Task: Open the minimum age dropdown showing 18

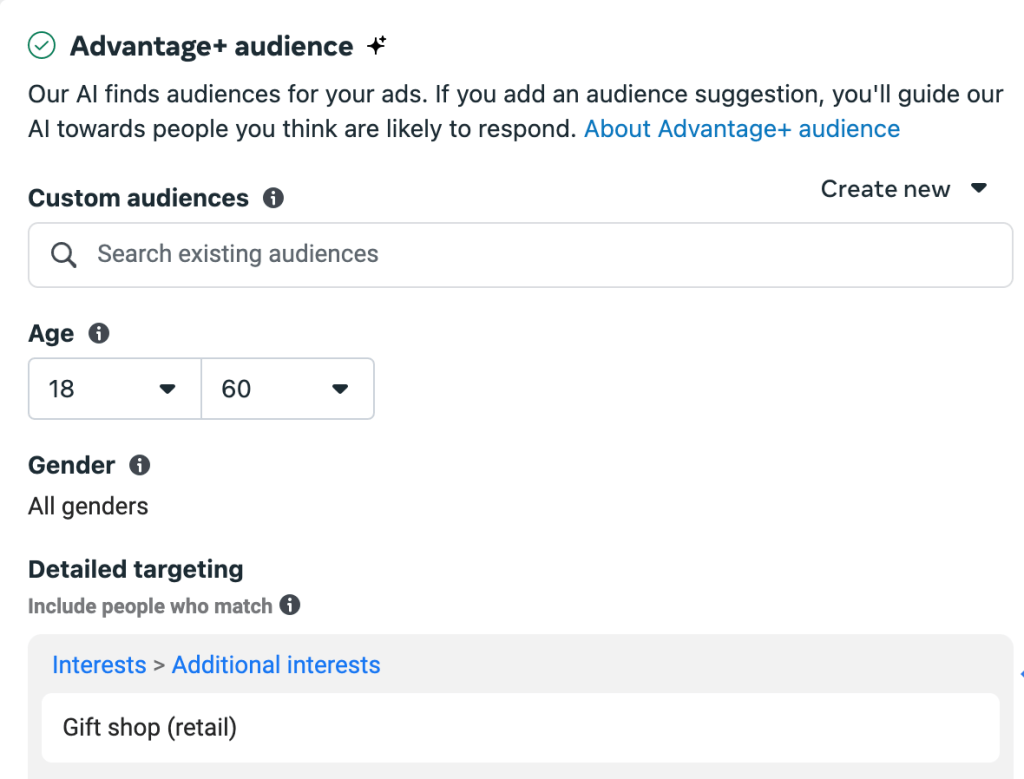Action: point(114,389)
